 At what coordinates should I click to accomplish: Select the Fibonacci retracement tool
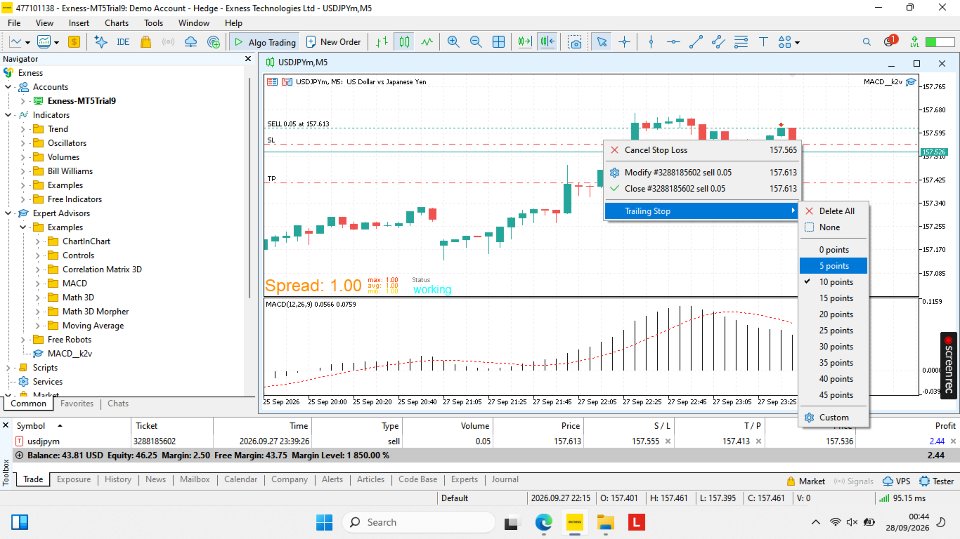741,42
